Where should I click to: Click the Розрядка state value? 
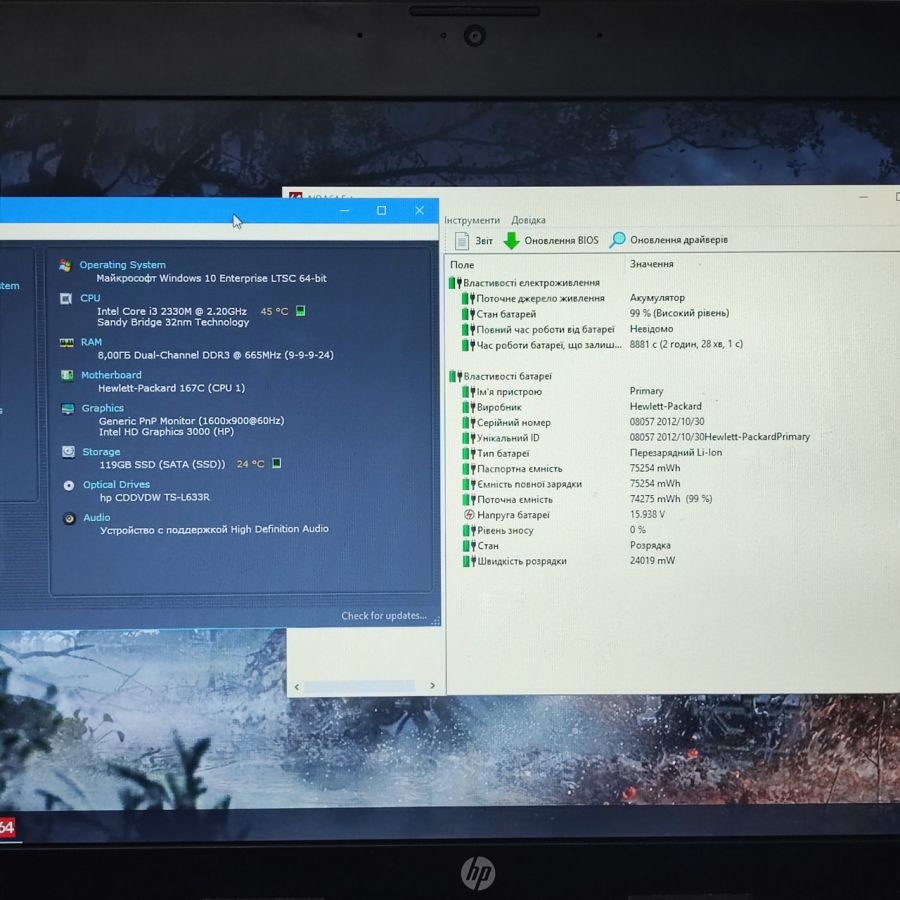650,545
